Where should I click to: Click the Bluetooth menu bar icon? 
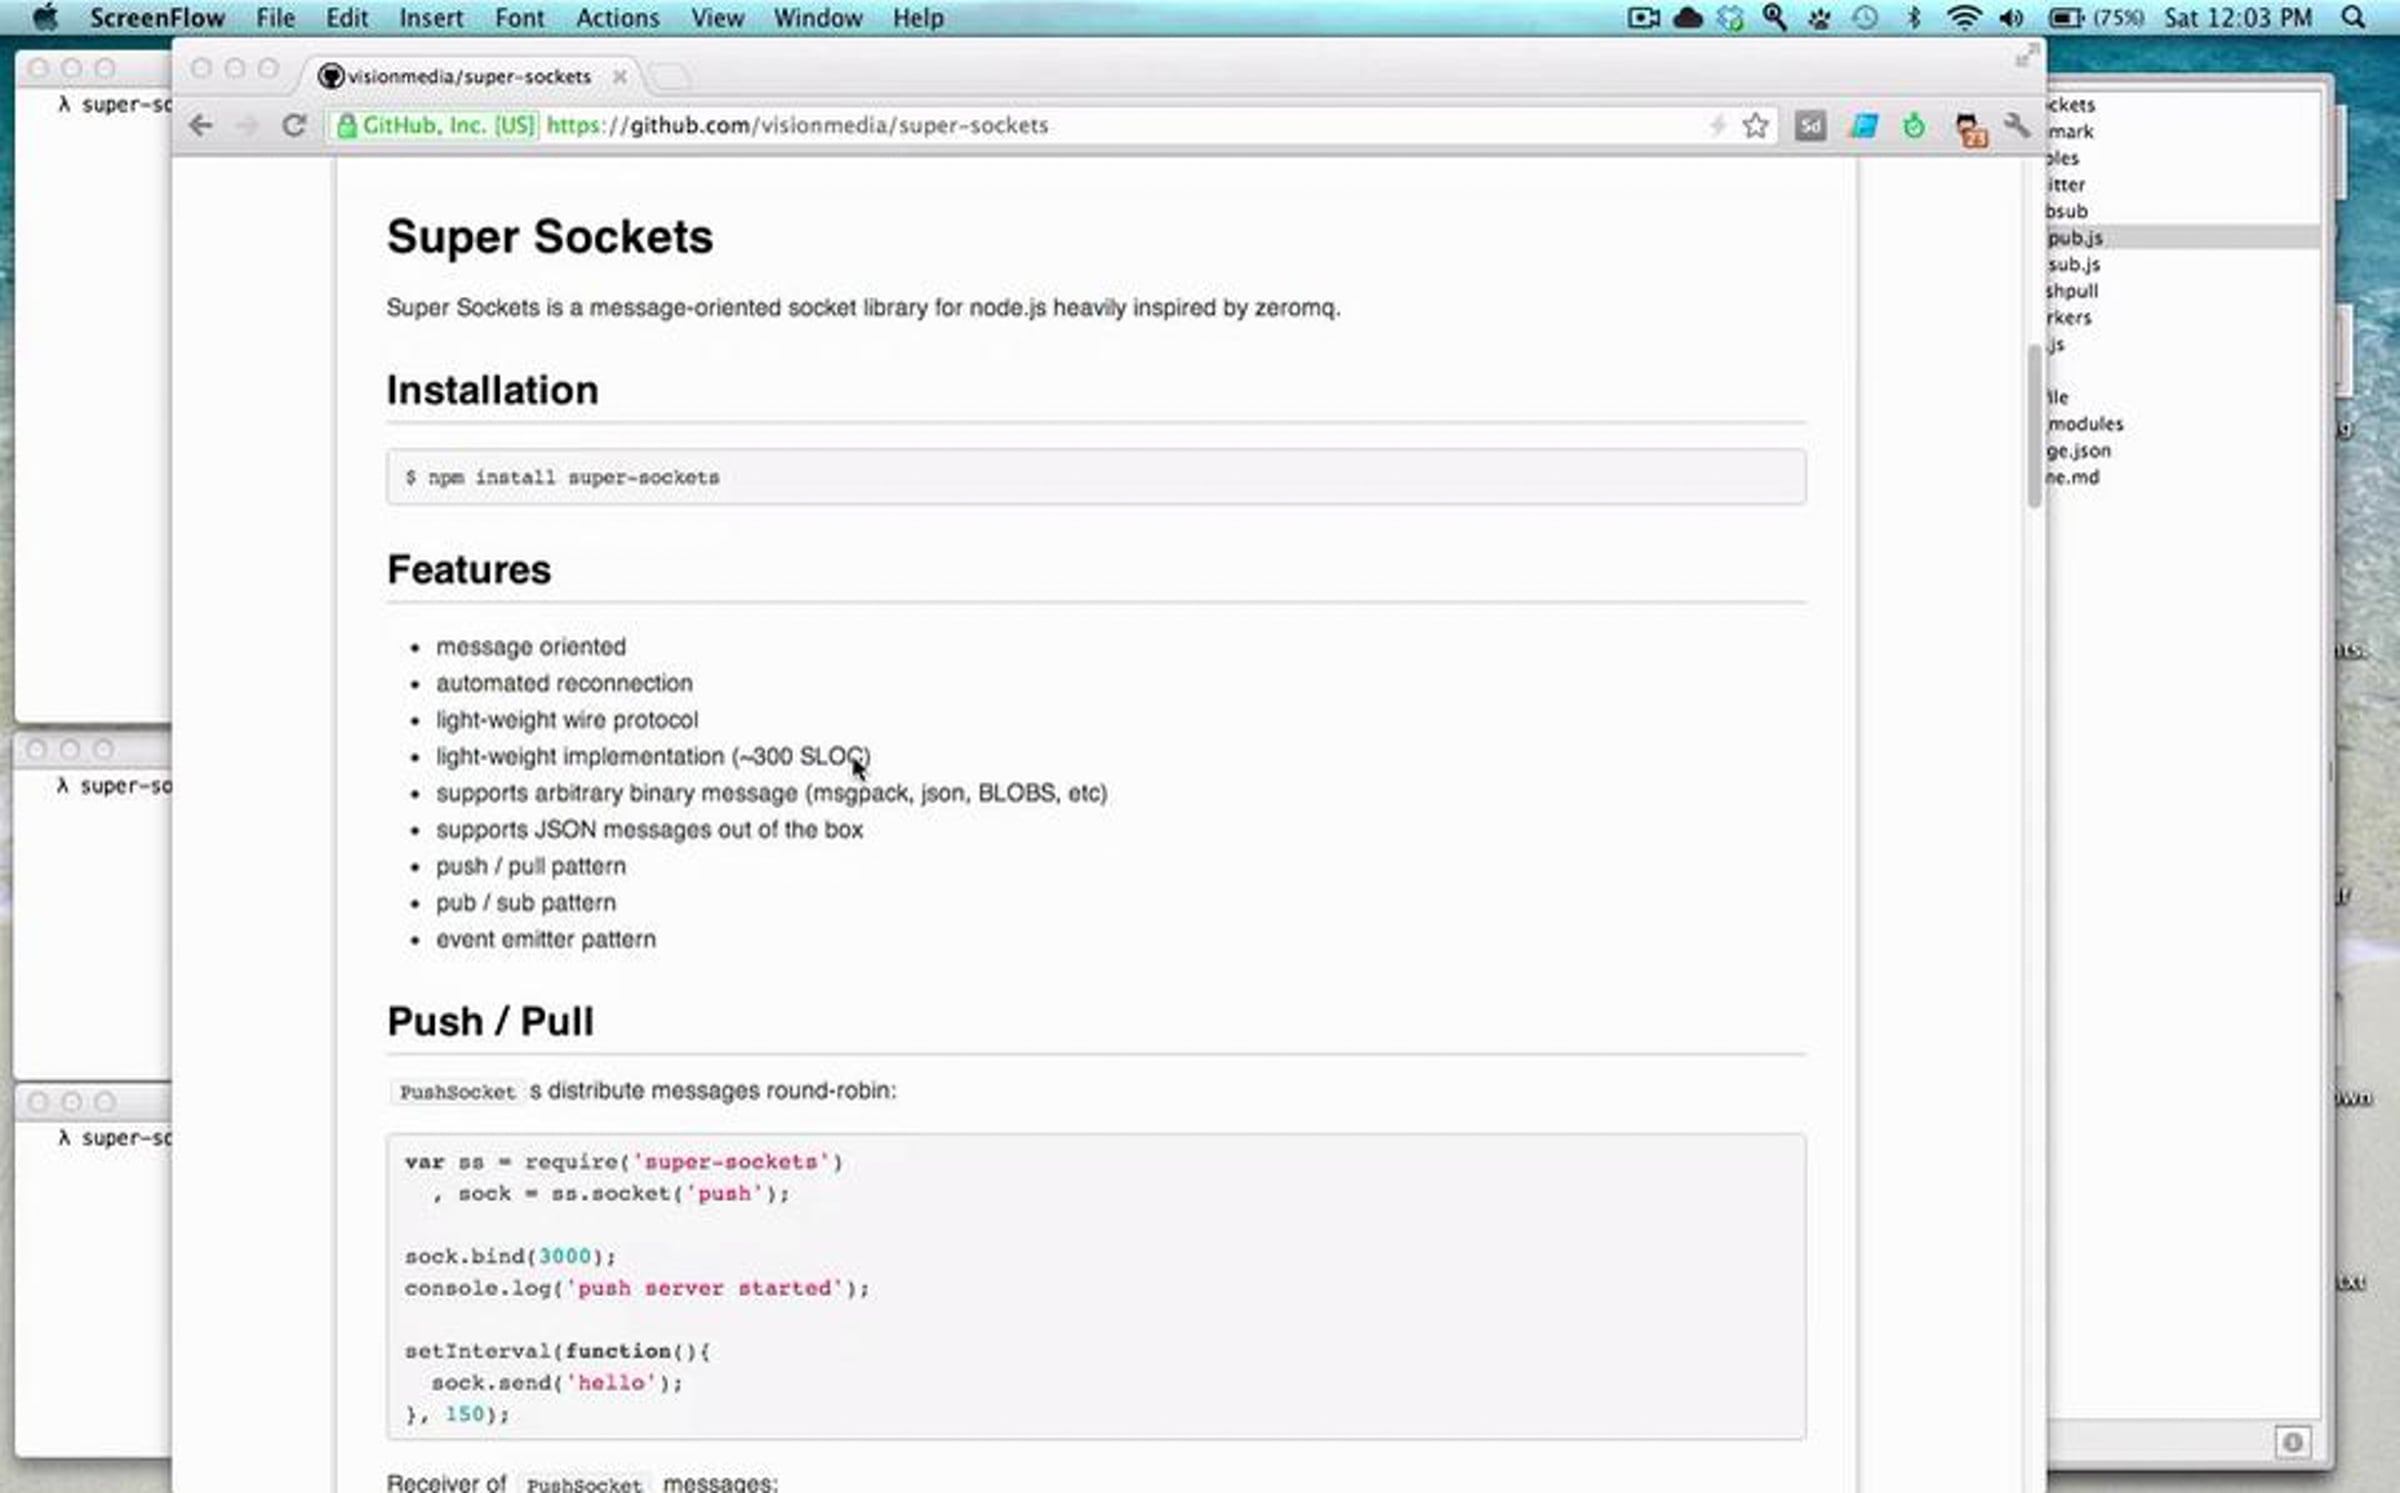(1914, 18)
